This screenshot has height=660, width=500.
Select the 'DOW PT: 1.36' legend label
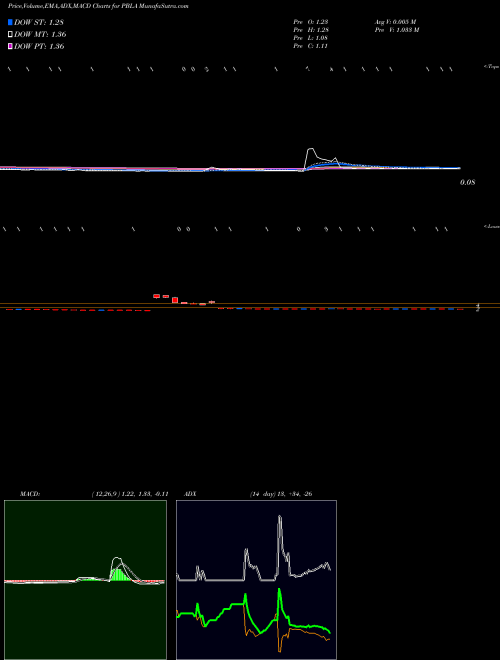pos(39,46)
